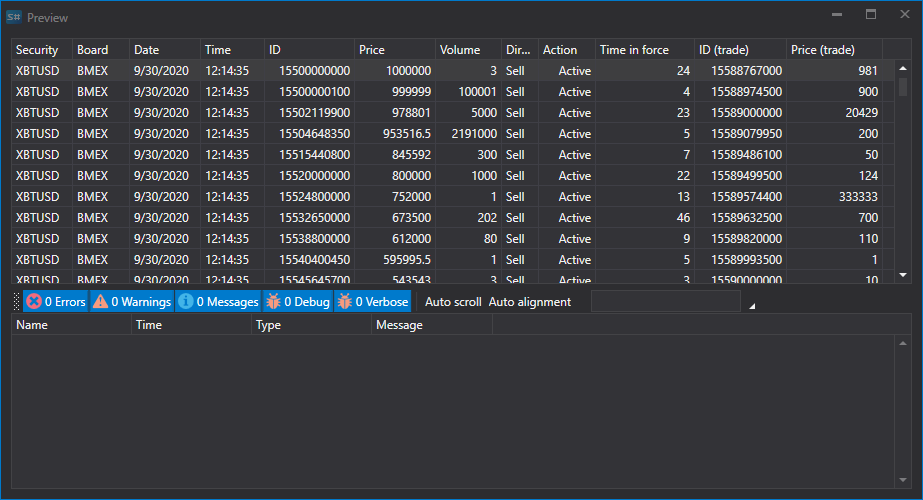Select price cell 999999
This screenshot has height=500, width=923.
pyautogui.click(x=395, y=92)
